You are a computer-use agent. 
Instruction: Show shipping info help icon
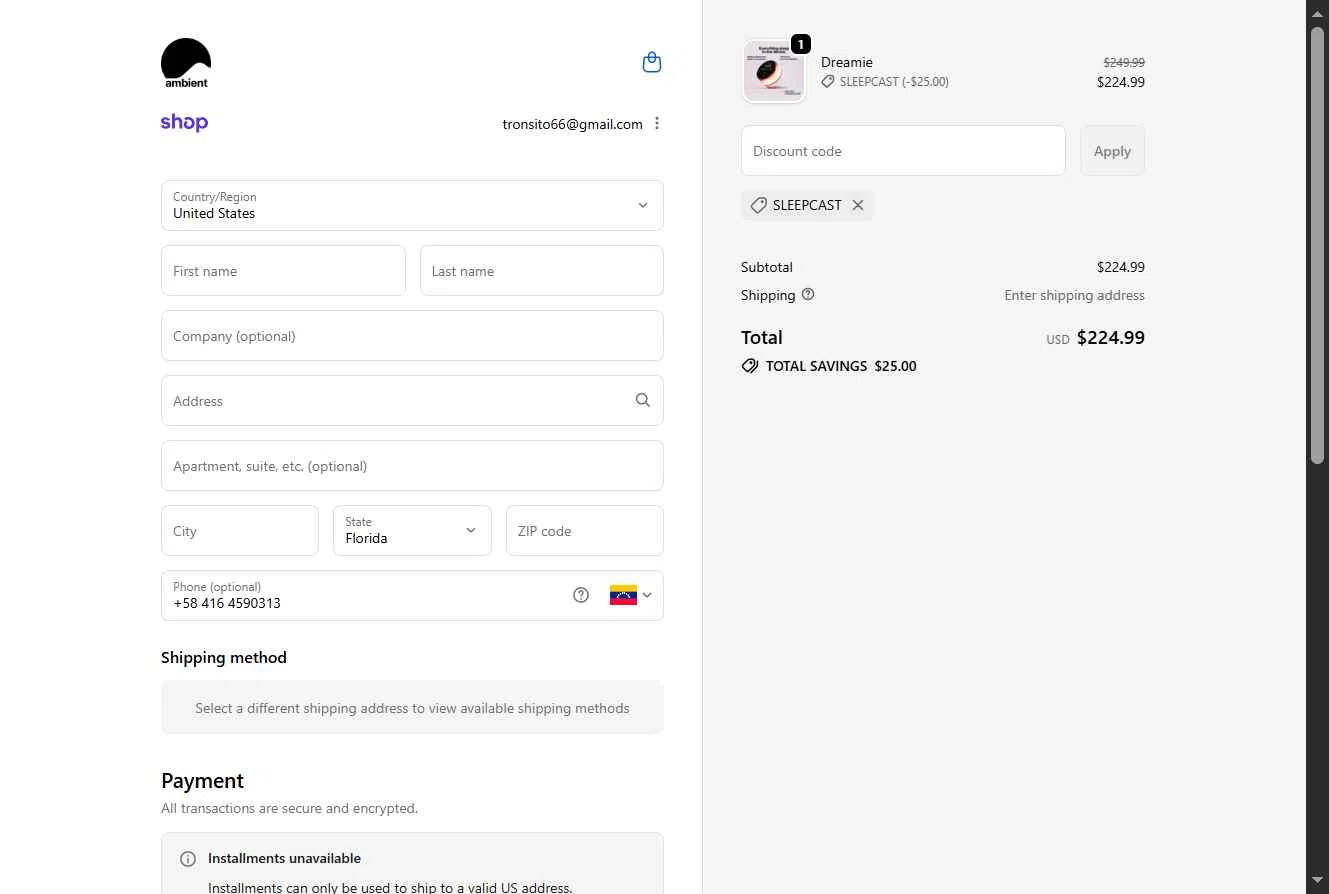tap(808, 295)
